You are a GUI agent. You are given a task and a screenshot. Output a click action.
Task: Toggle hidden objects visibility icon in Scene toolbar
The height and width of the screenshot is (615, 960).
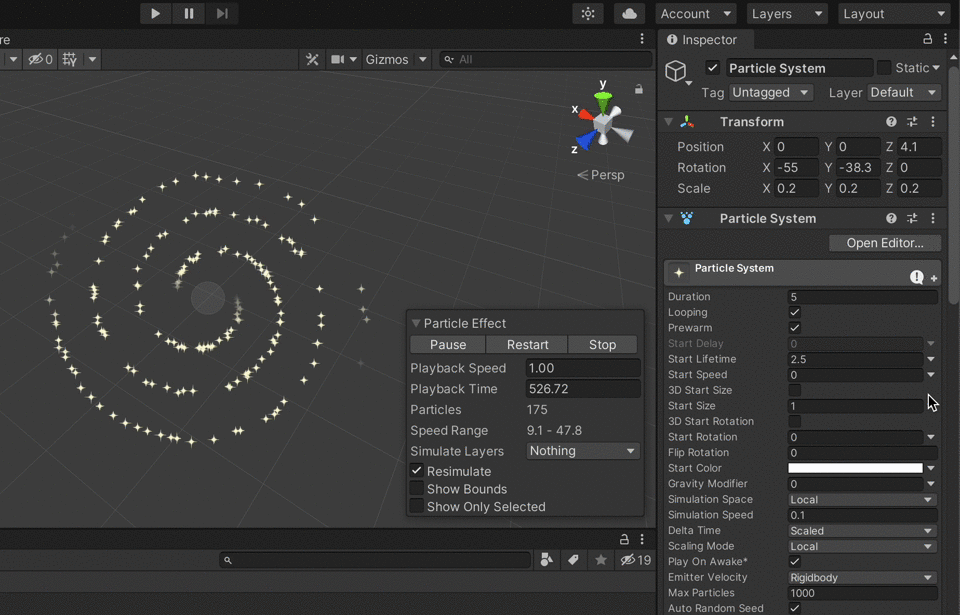[x=40, y=59]
